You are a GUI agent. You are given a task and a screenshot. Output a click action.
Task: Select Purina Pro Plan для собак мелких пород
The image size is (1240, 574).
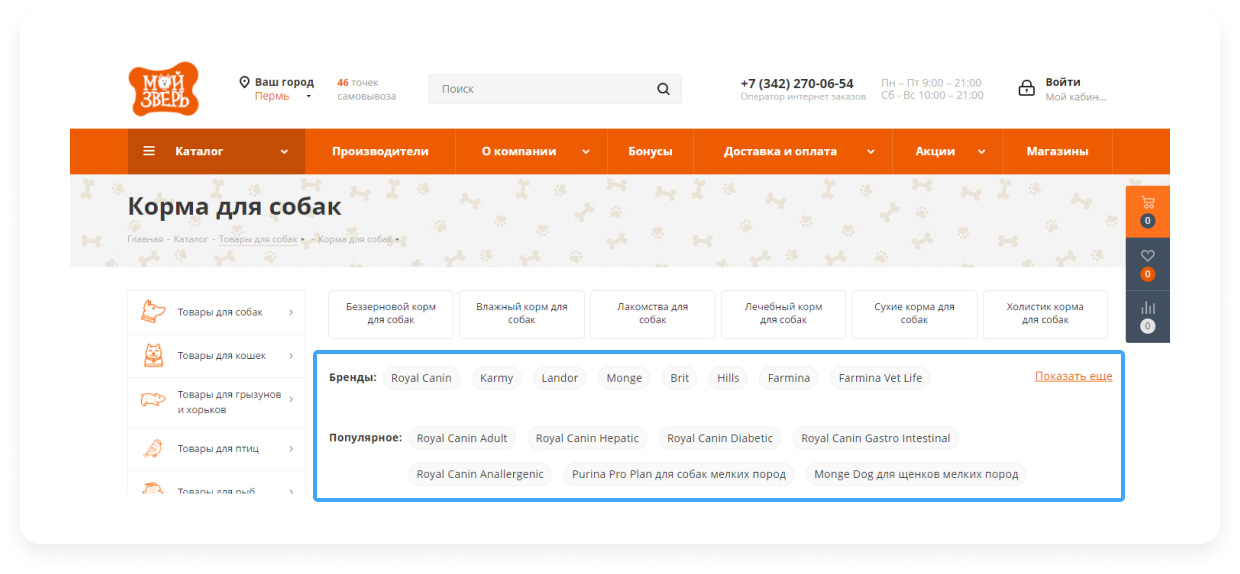(x=679, y=474)
